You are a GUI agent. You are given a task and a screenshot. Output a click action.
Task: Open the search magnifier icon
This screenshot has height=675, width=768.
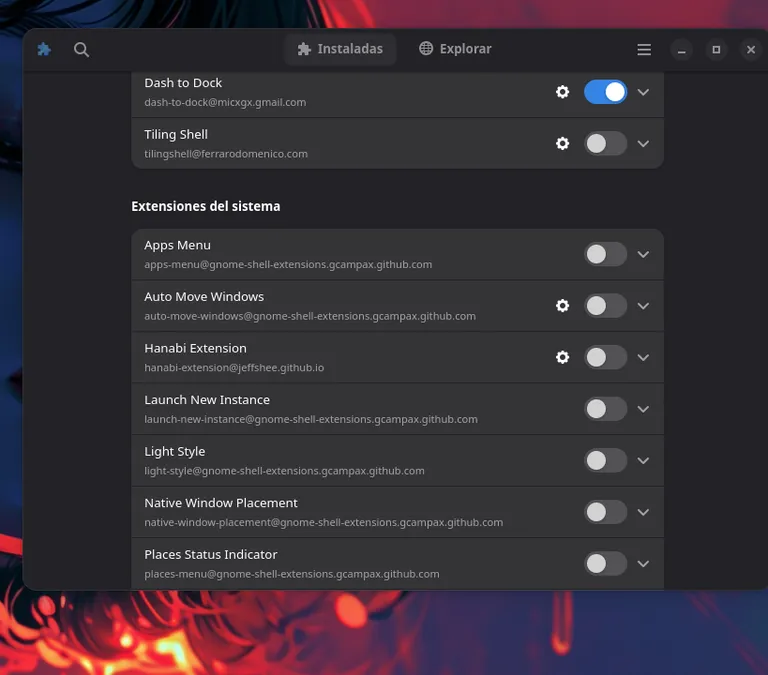(x=81, y=49)
